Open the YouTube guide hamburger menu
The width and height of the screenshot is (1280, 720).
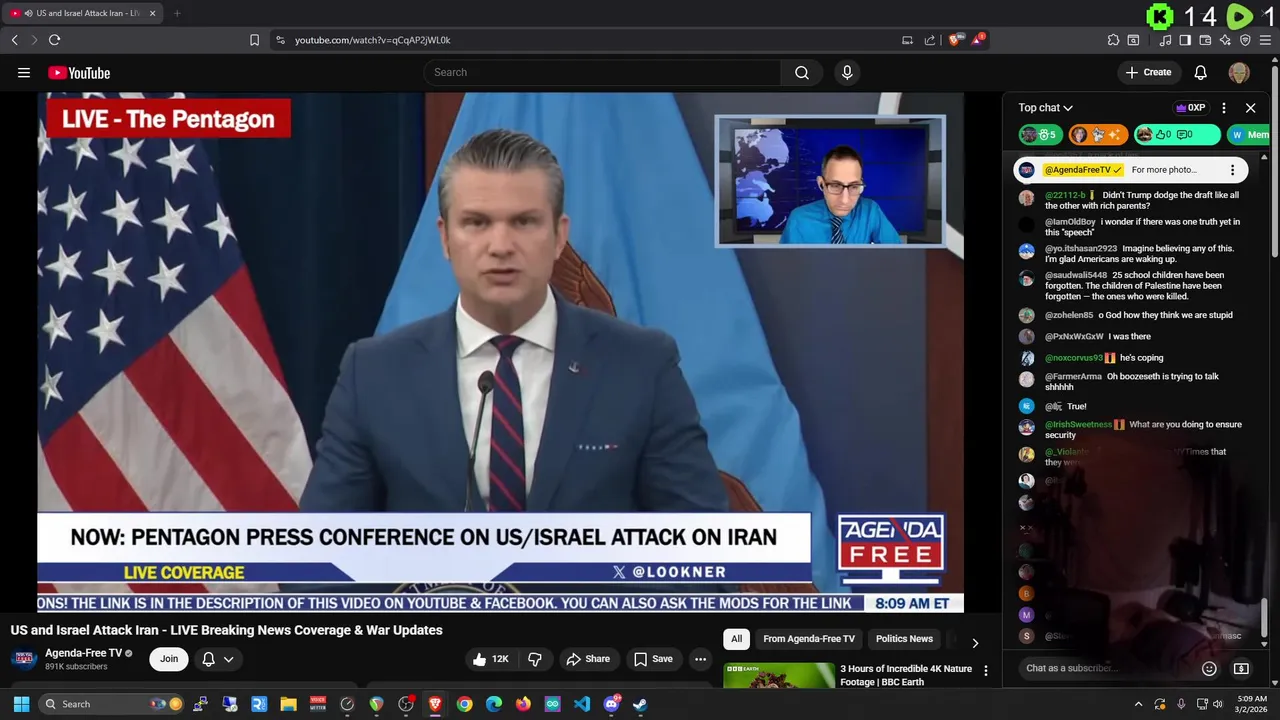24,72
